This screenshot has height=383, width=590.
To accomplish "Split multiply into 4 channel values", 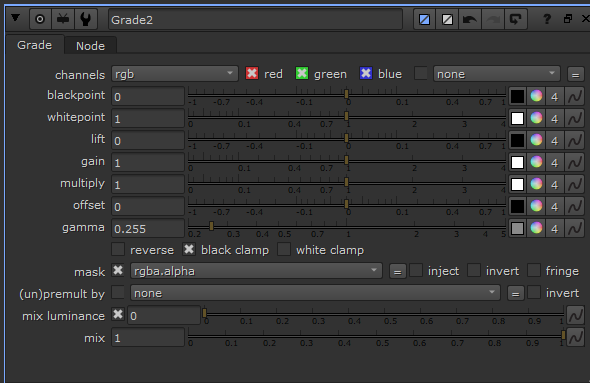I will coord(555,184).
